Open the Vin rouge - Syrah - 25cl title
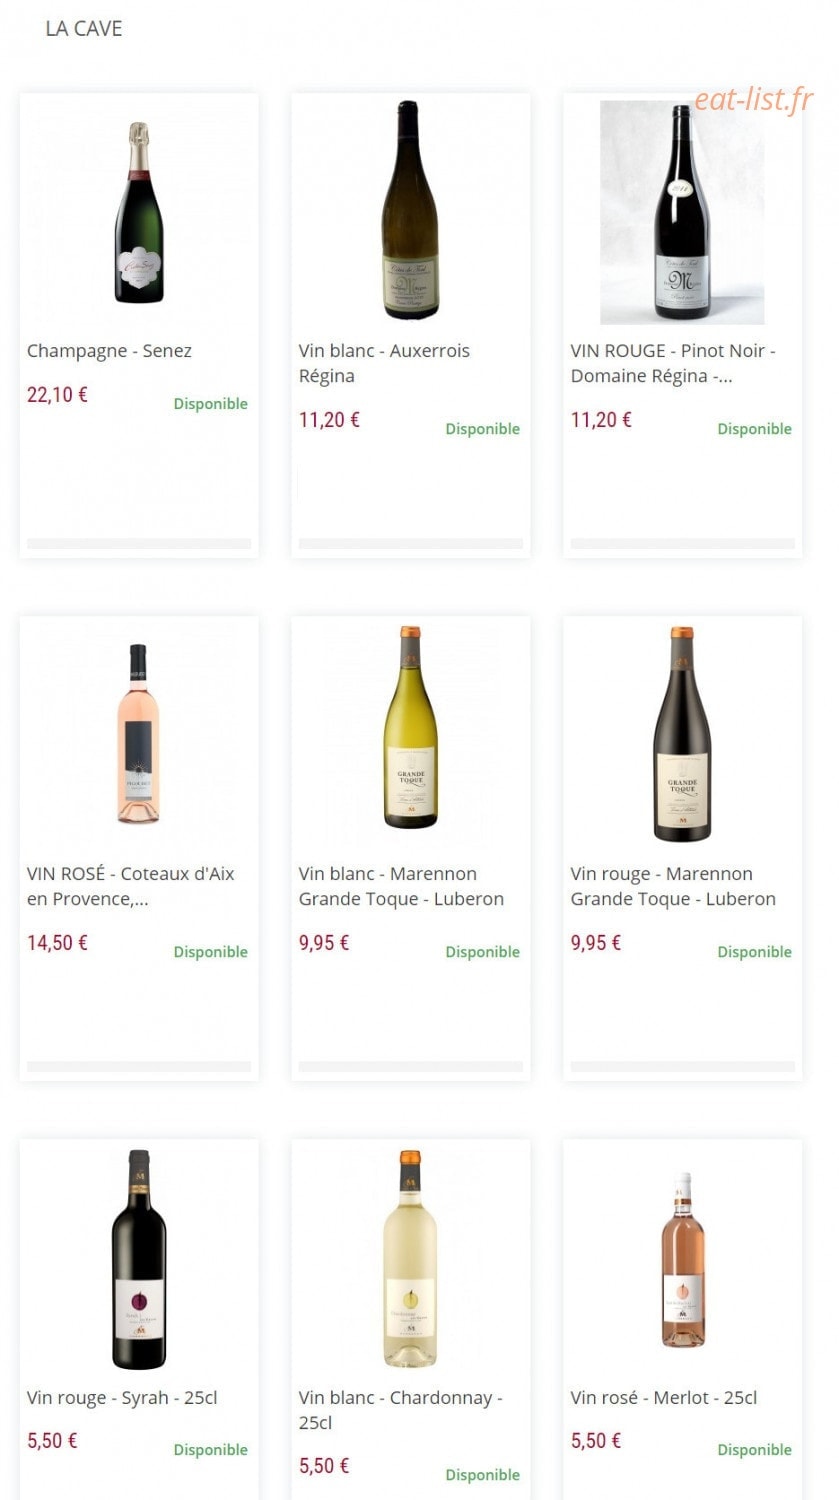 pyautogui.click(x=122, y=1398)
